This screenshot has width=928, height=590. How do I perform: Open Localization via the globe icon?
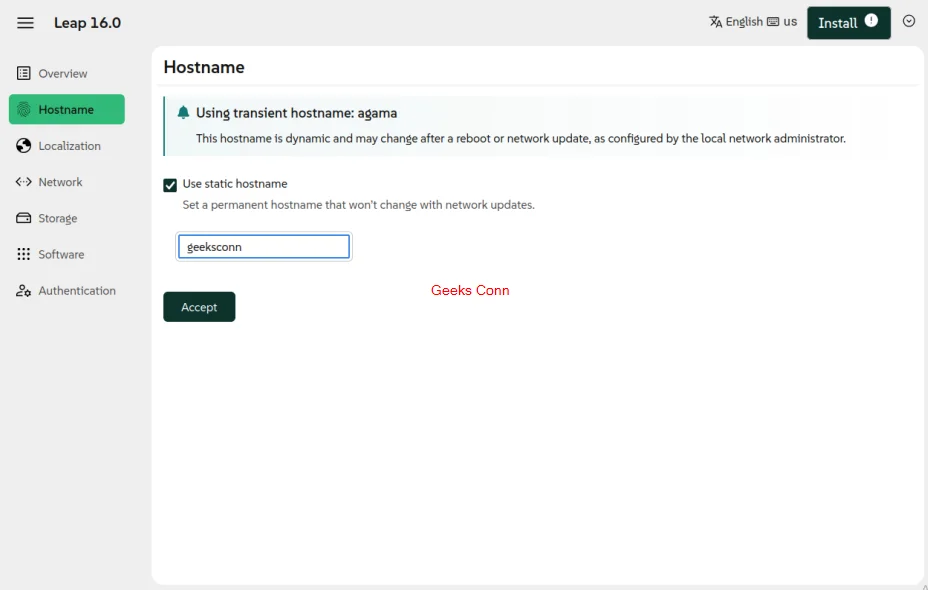tap(22, 145)
